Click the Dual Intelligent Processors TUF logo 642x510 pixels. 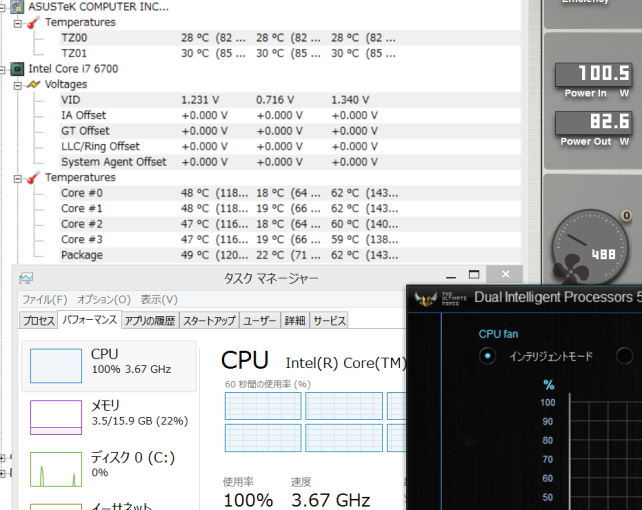tap(426, 299)
